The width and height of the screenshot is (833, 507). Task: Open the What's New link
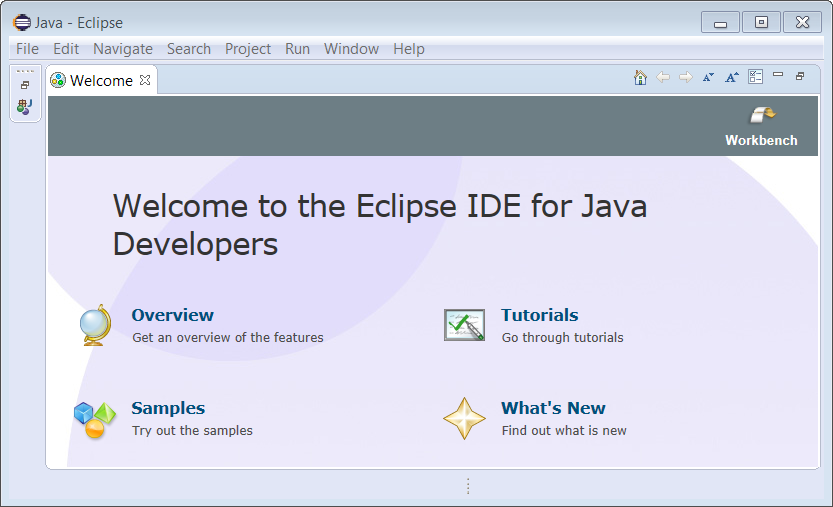(553, 408)
